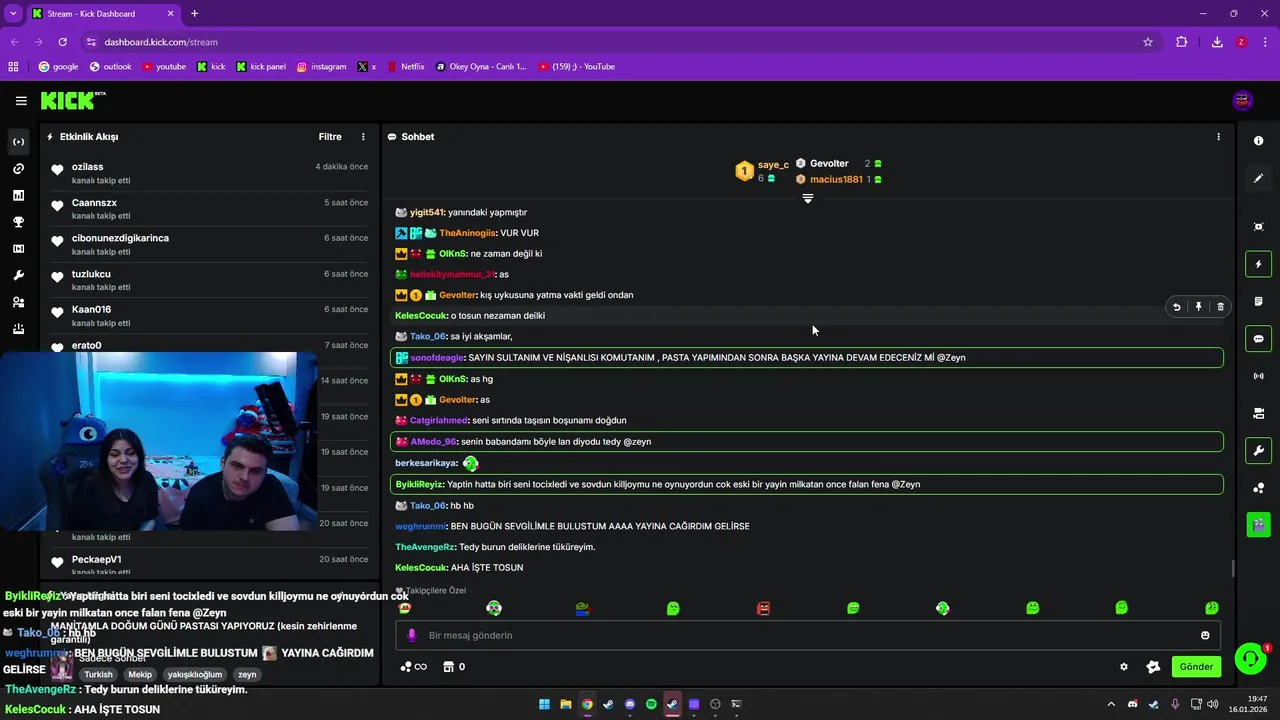Viewport: 1280px width, 720px height.
Task: Click the Turkish tag
Action: [98, 675]
